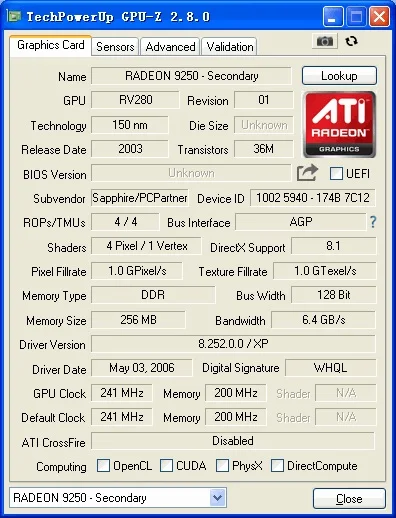Click the Close button
Image resolution: width=396 pixels, height=518 pixels.
click(349, 499)
